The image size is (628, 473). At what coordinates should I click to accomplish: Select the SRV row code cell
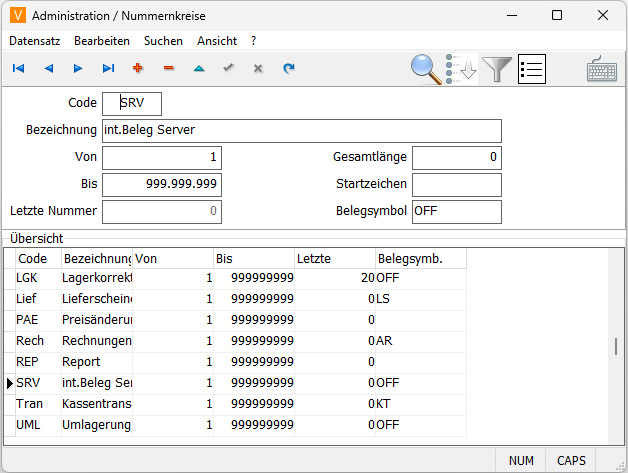coord(38,383)
